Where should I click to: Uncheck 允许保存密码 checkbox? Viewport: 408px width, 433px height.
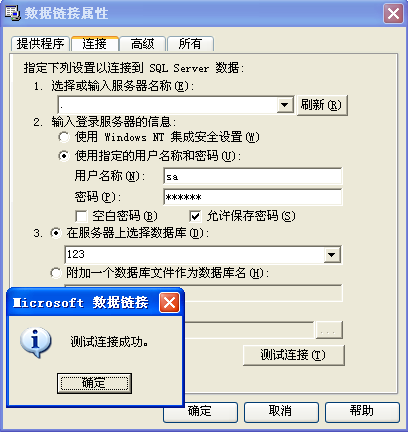click(x=195, y=216)
